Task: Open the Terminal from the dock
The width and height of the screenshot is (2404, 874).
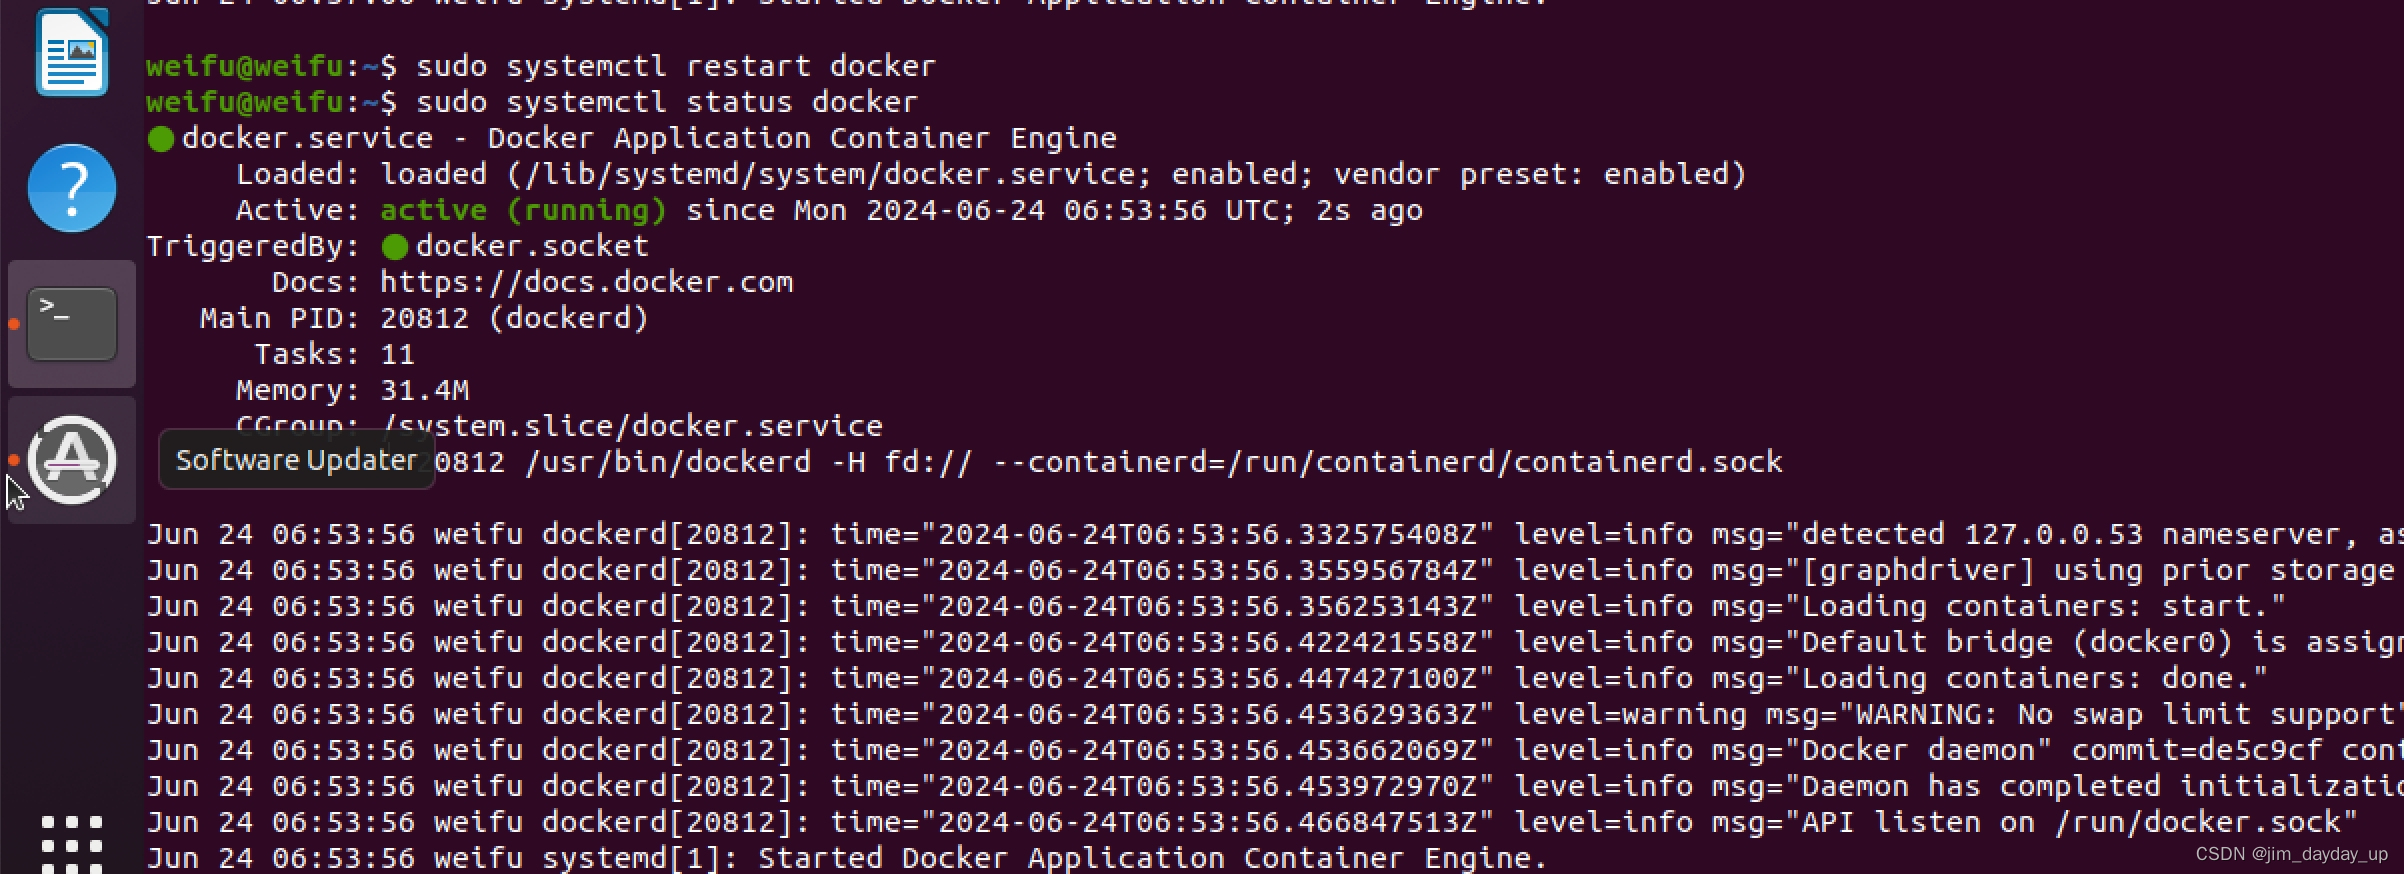Action: tap(71, 323)
